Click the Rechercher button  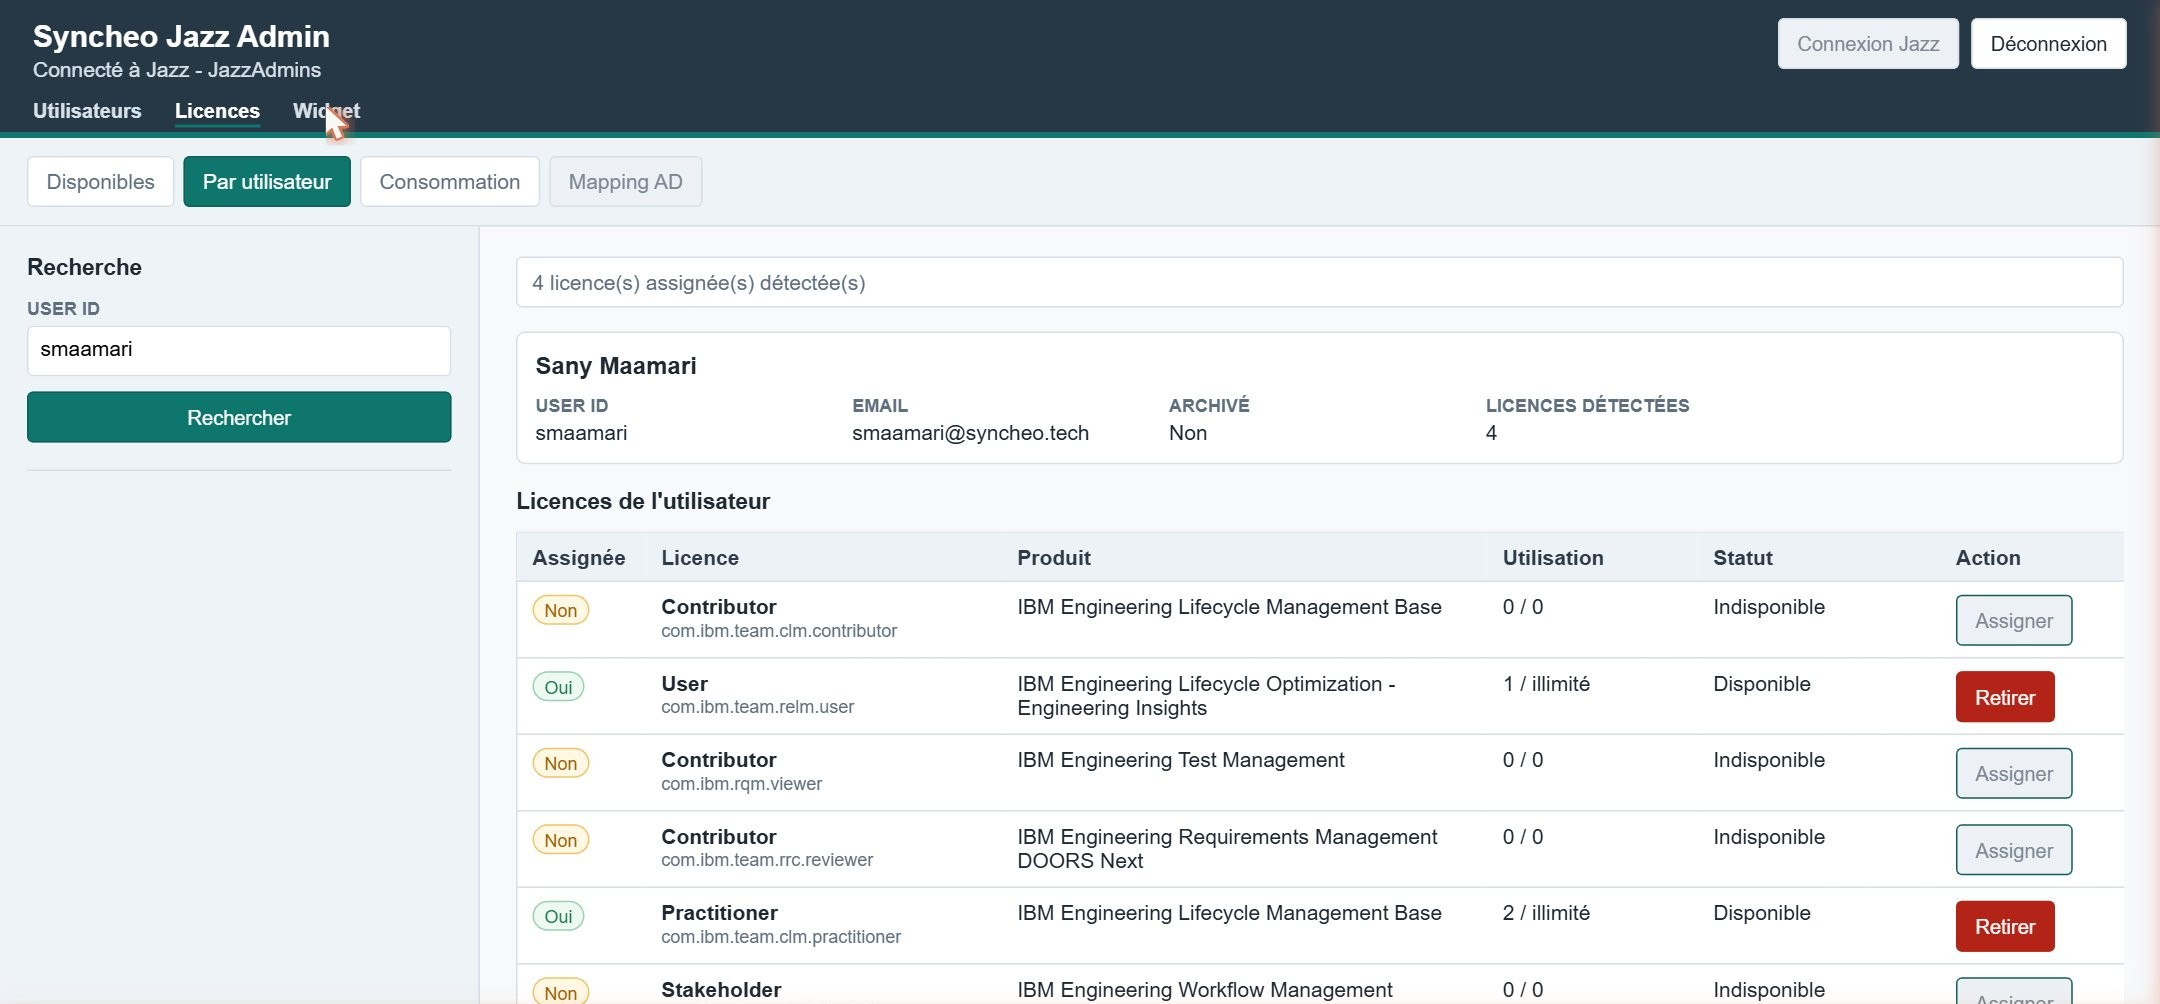tap(239, 418)
